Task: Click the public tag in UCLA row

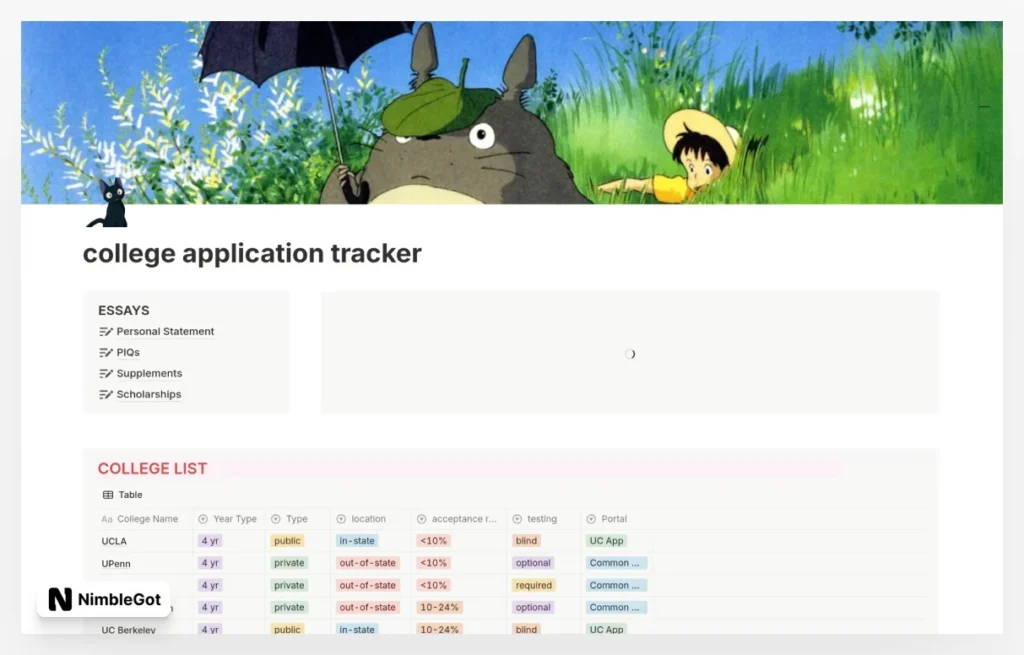Action: 287,541
